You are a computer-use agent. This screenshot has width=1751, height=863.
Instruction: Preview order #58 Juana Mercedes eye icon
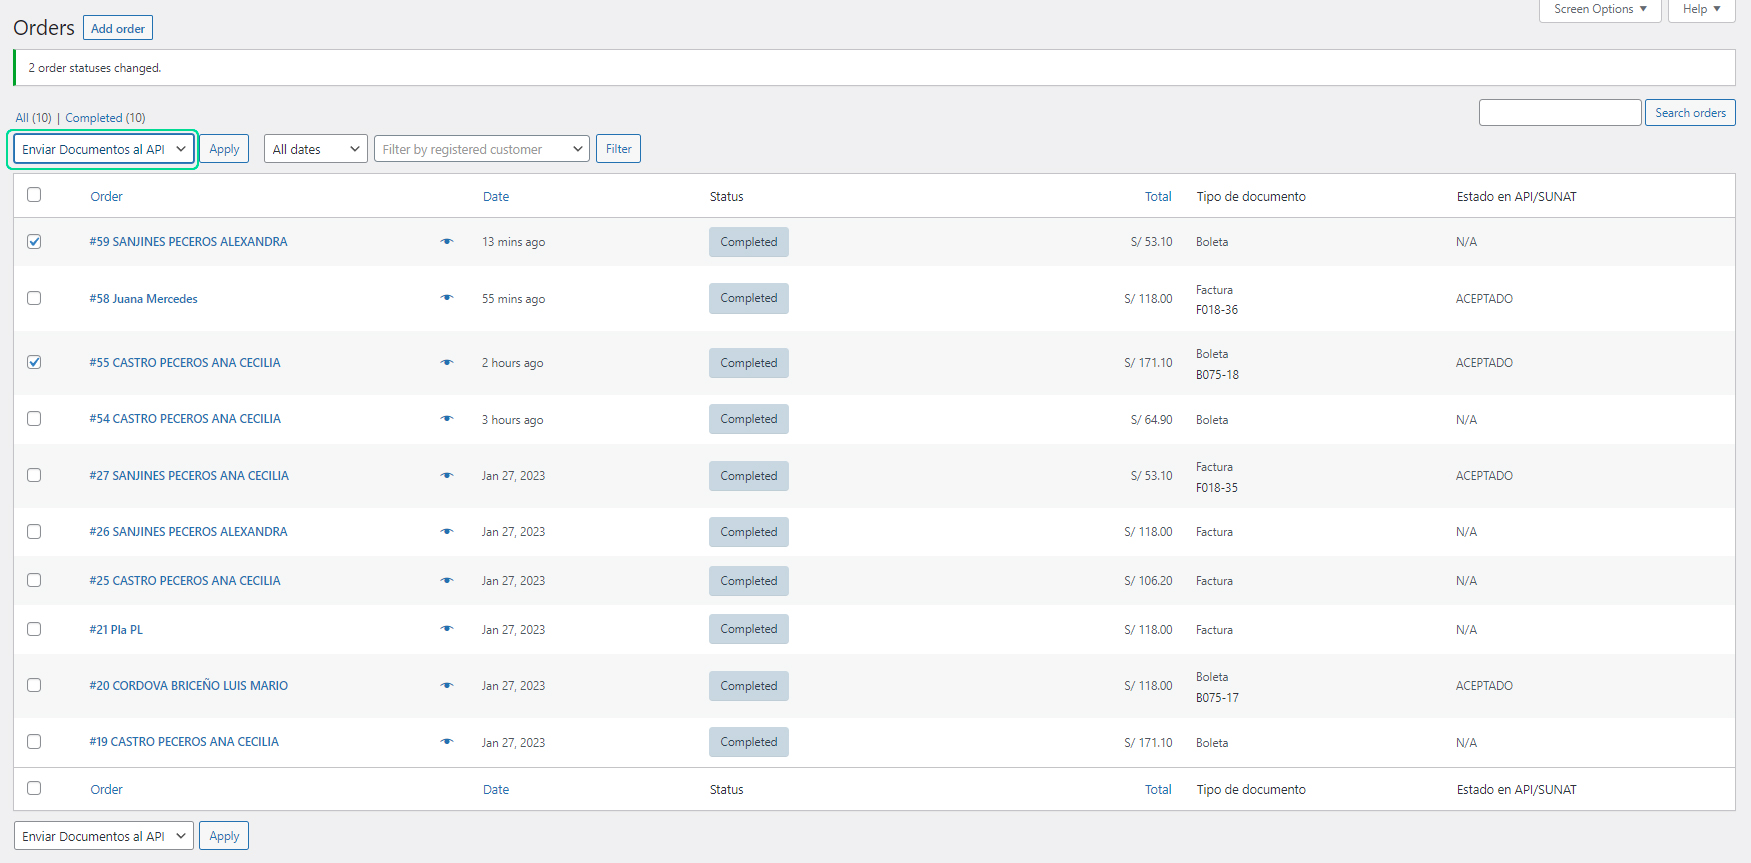point(446,298)
